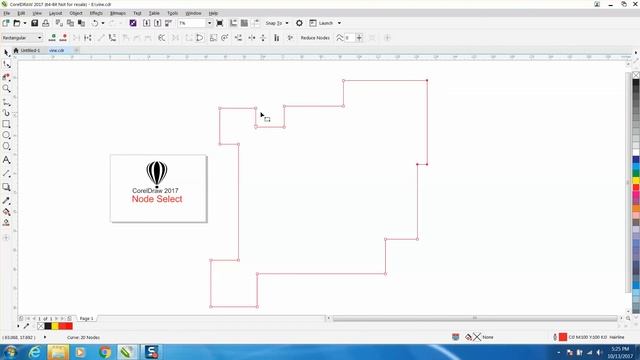Open the Open-file dropdown arrow
The image size is (640, 360).
[24, 23]
